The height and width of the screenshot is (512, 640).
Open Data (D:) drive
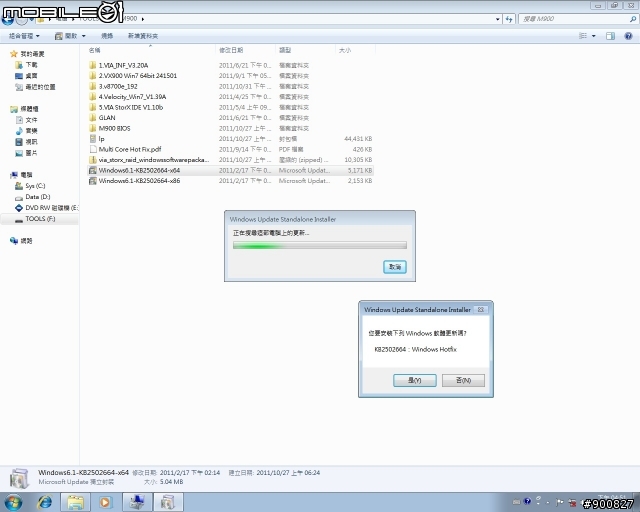point(33,197)
